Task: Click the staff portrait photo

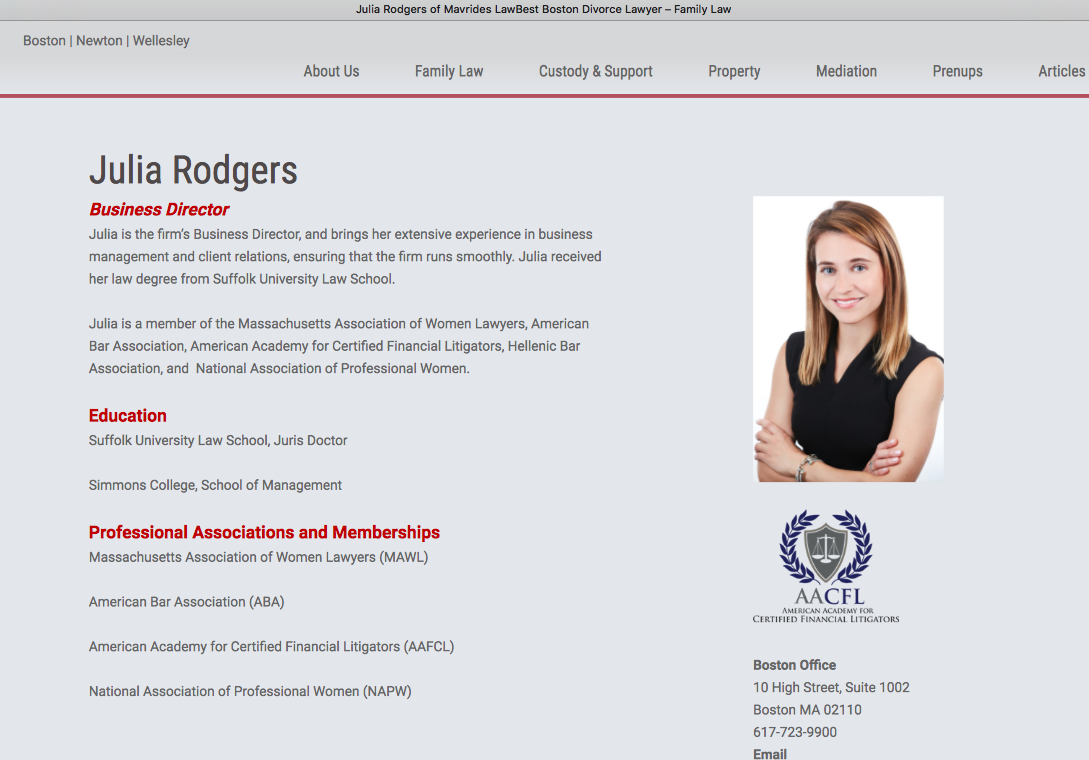Action: tap(848, 339)
